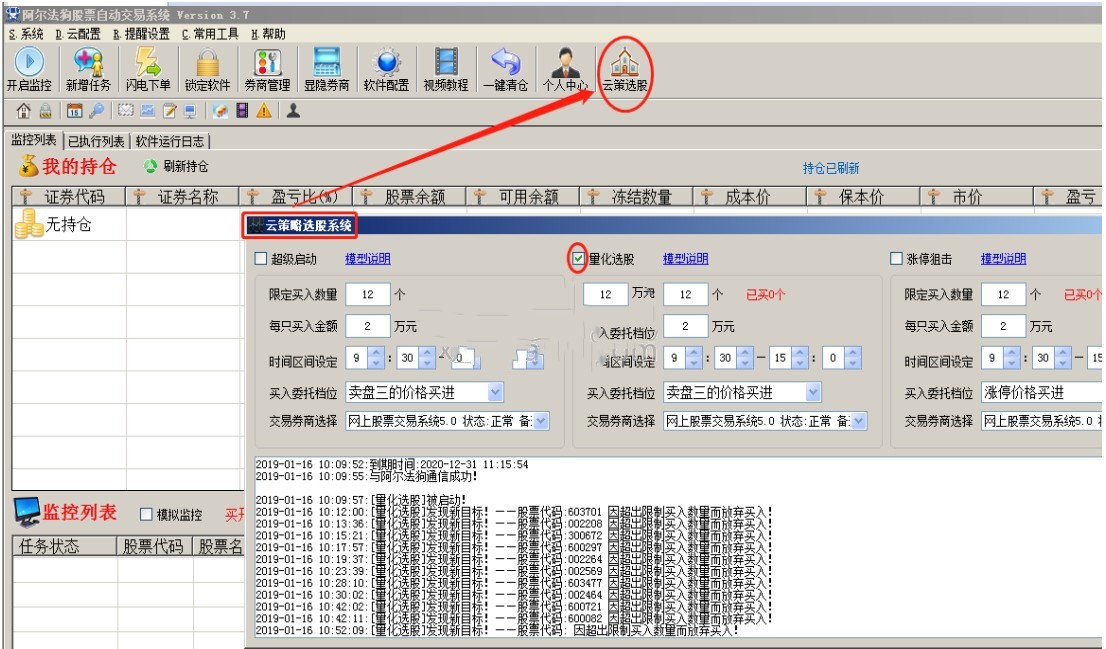Open 云策选股 cloud stock picker
The height and width of the screenshot is (649, 1106).
point(624,68)
